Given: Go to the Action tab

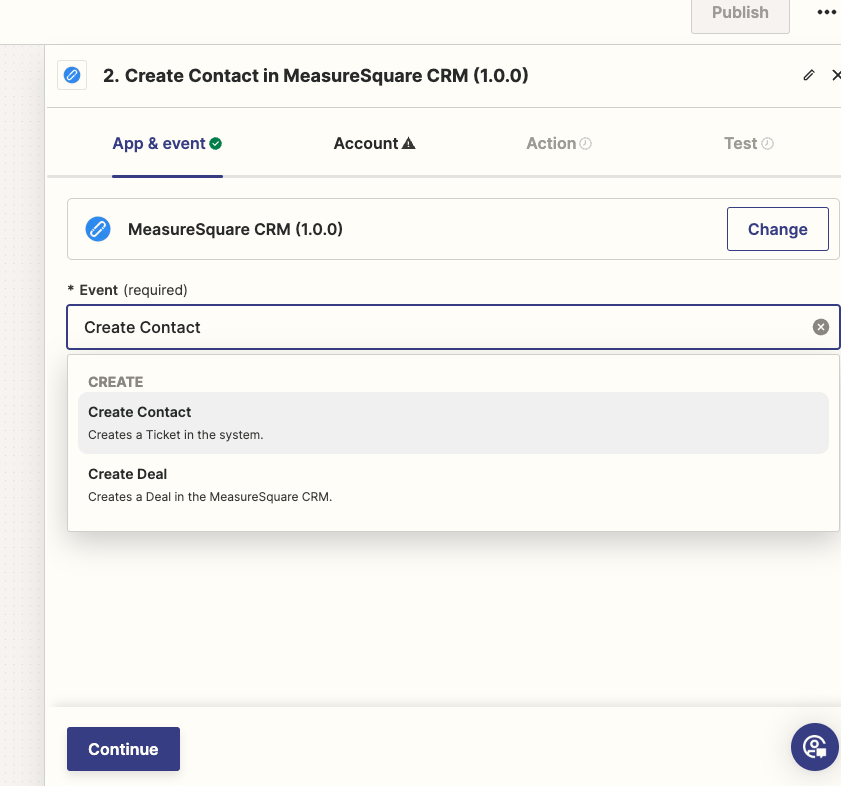Looking at the screenshot, I should 551,144.
